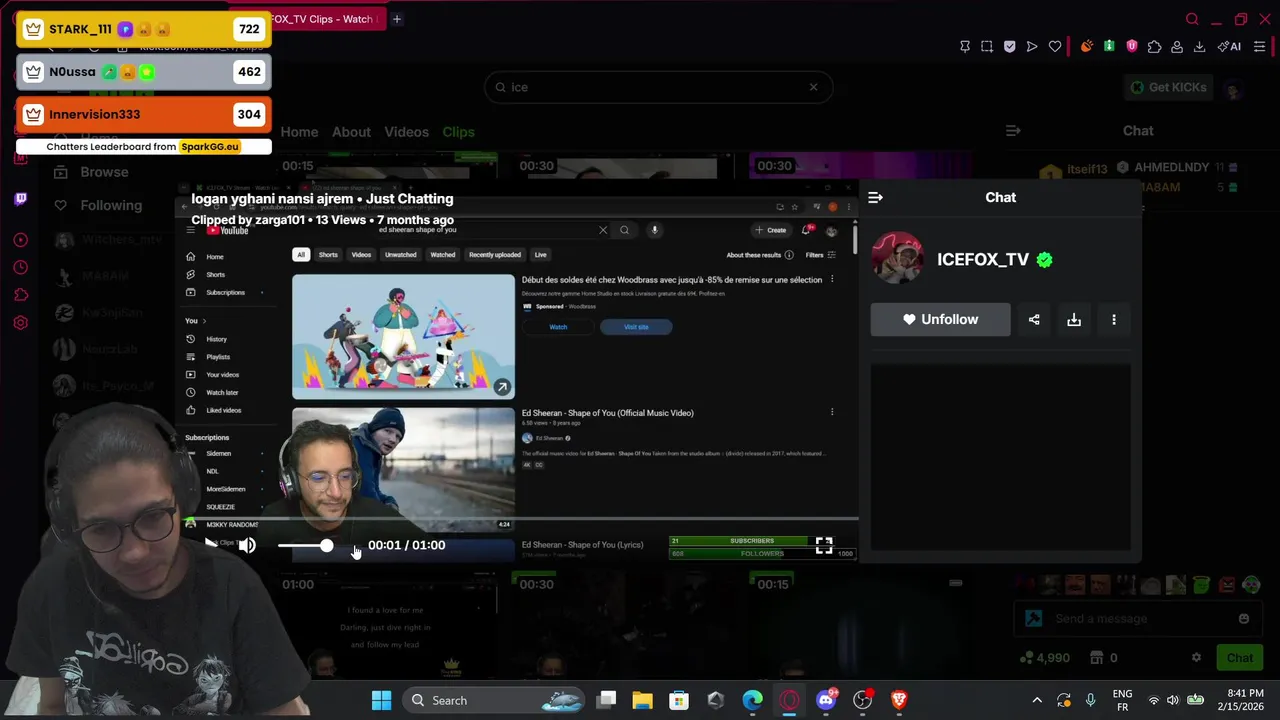This screenshot has width=1280, height=720.
Task: Play the clip with the play button
Action: pyautogui.click(x=211, y=544)
